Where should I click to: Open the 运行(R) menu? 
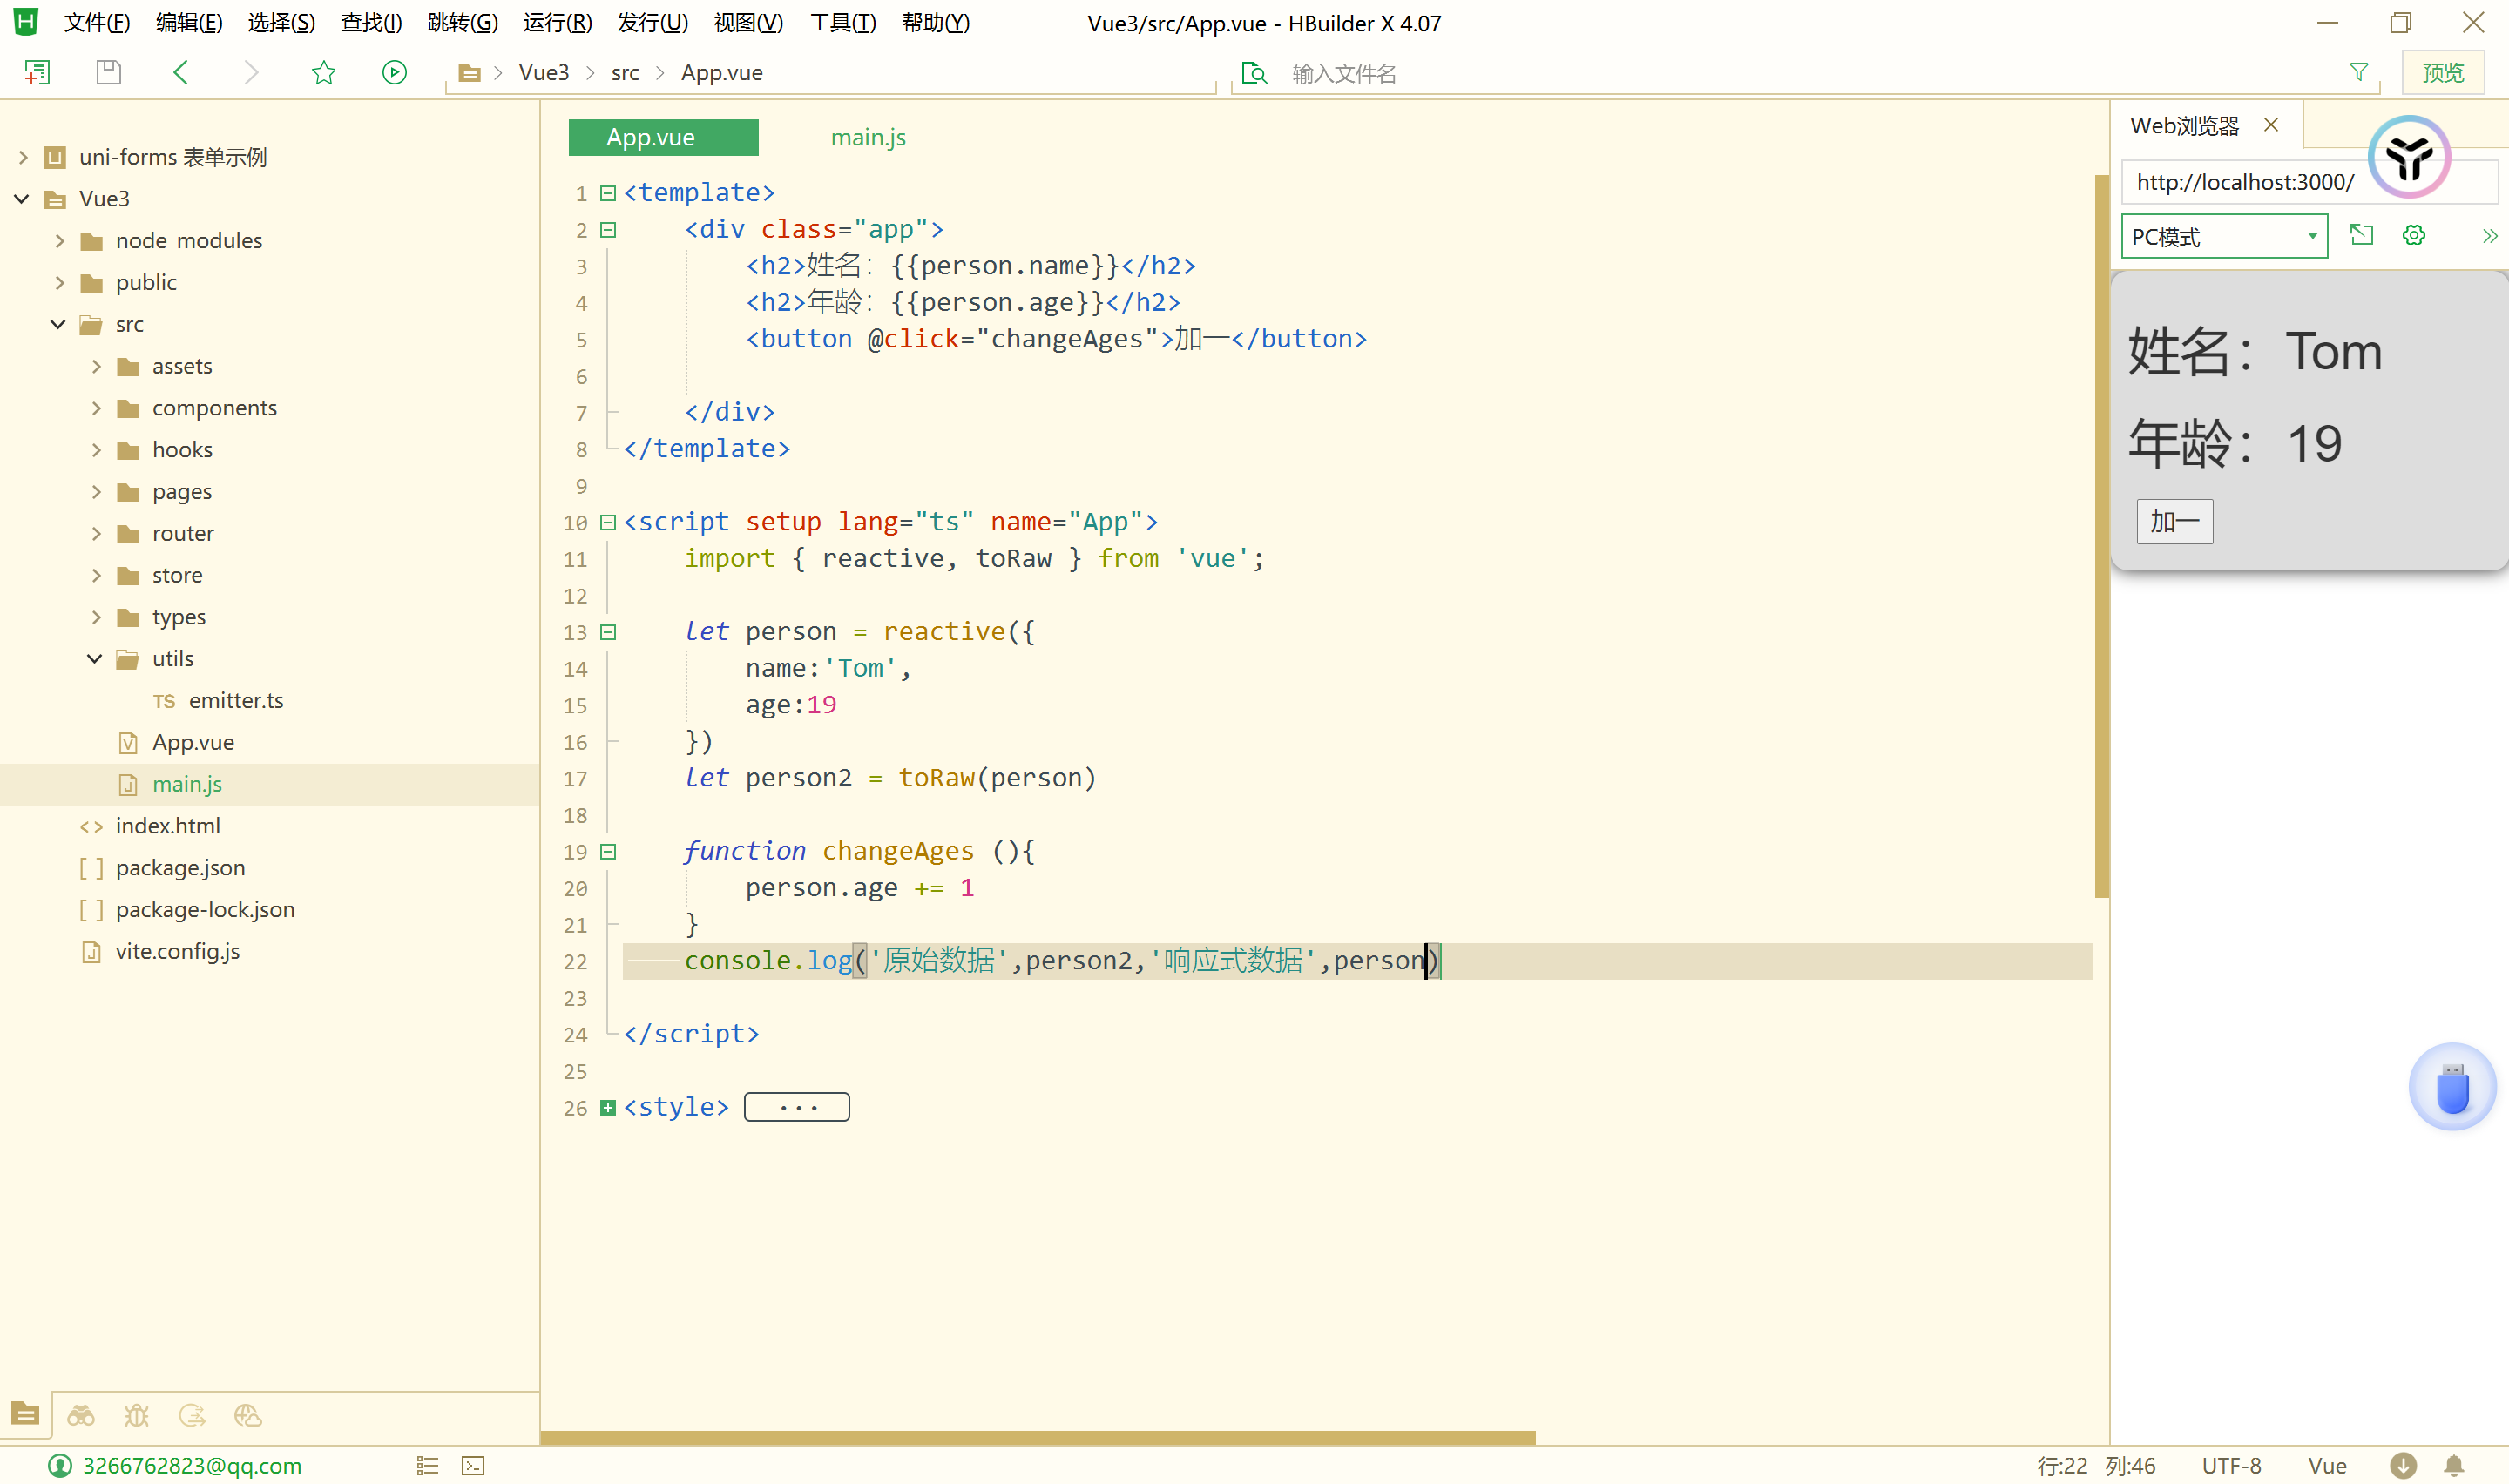click(557, 23)
